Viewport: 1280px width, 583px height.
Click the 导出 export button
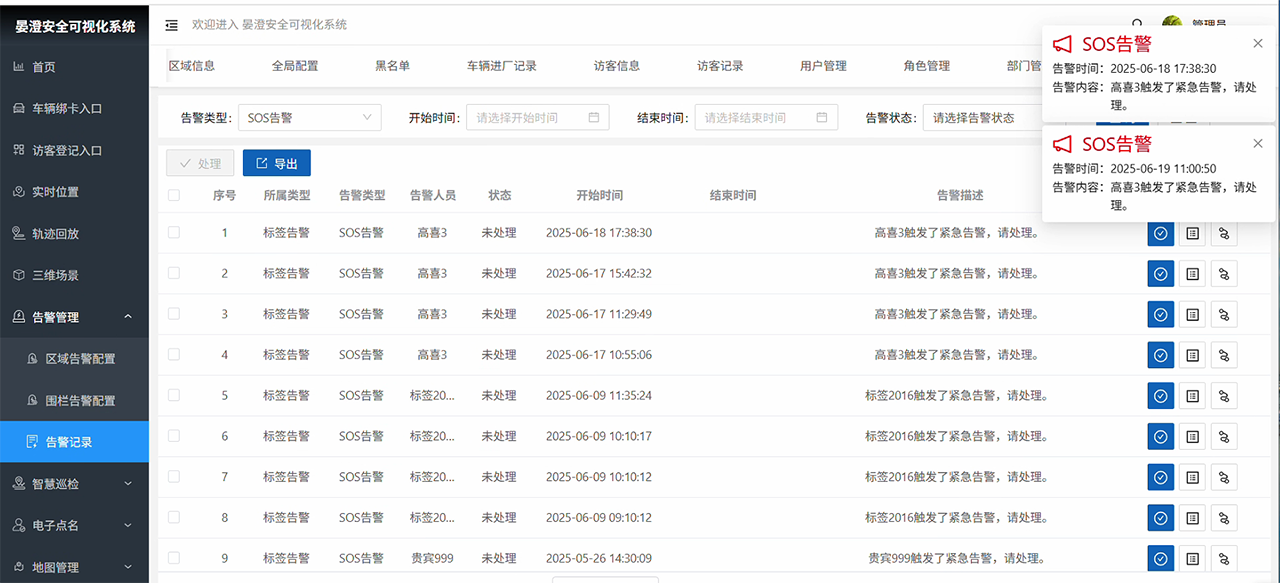click(x=277, y=164)
